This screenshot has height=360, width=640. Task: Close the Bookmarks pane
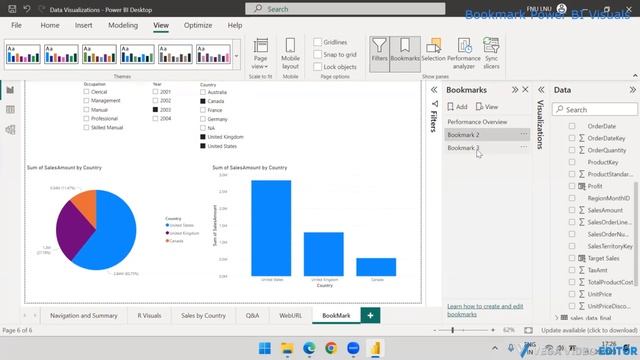pos(525,89)
